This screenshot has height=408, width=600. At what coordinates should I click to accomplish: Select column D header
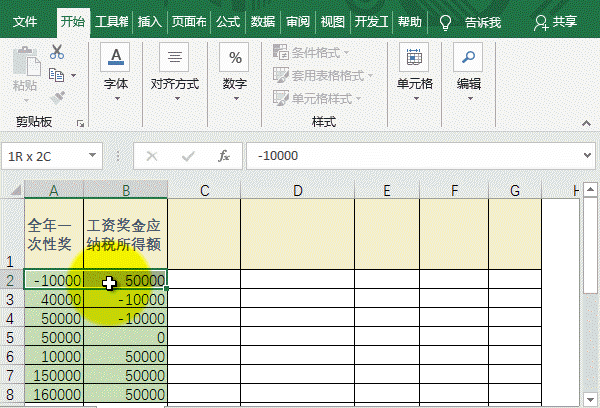tap(297, 190)
